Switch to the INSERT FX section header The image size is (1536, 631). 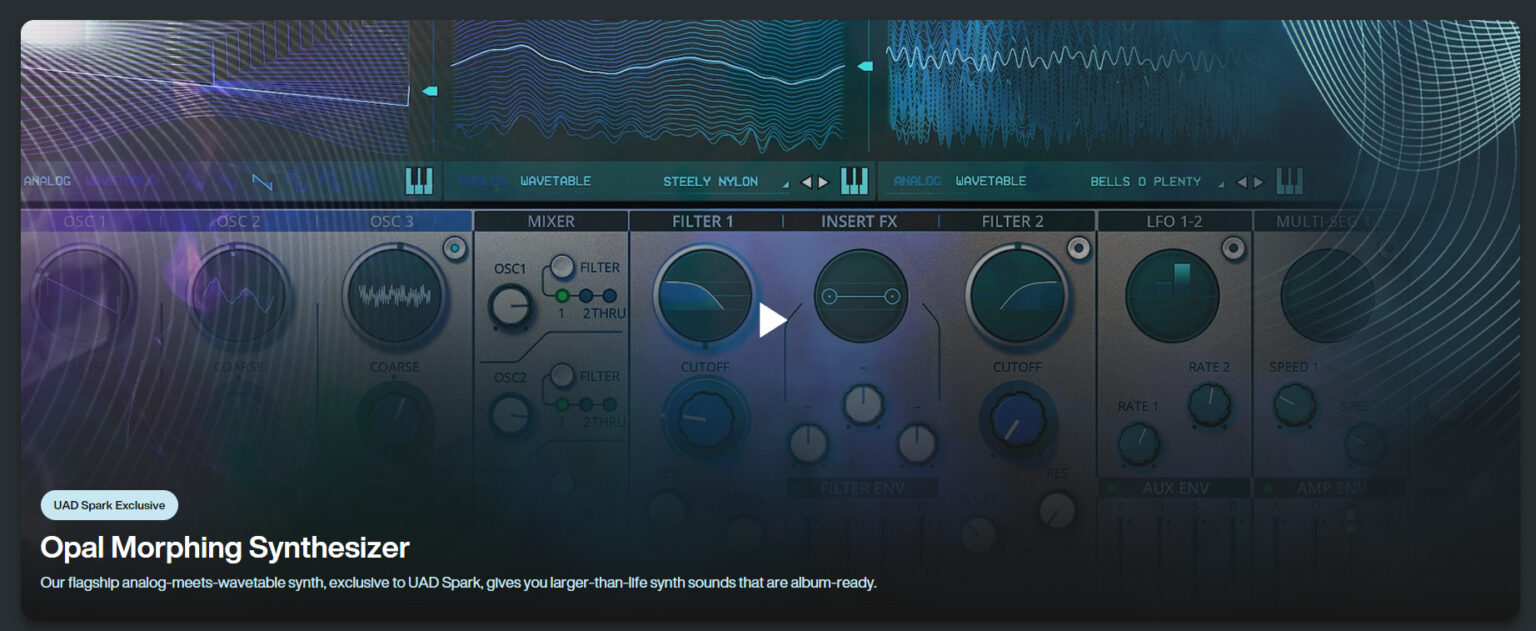859,220
